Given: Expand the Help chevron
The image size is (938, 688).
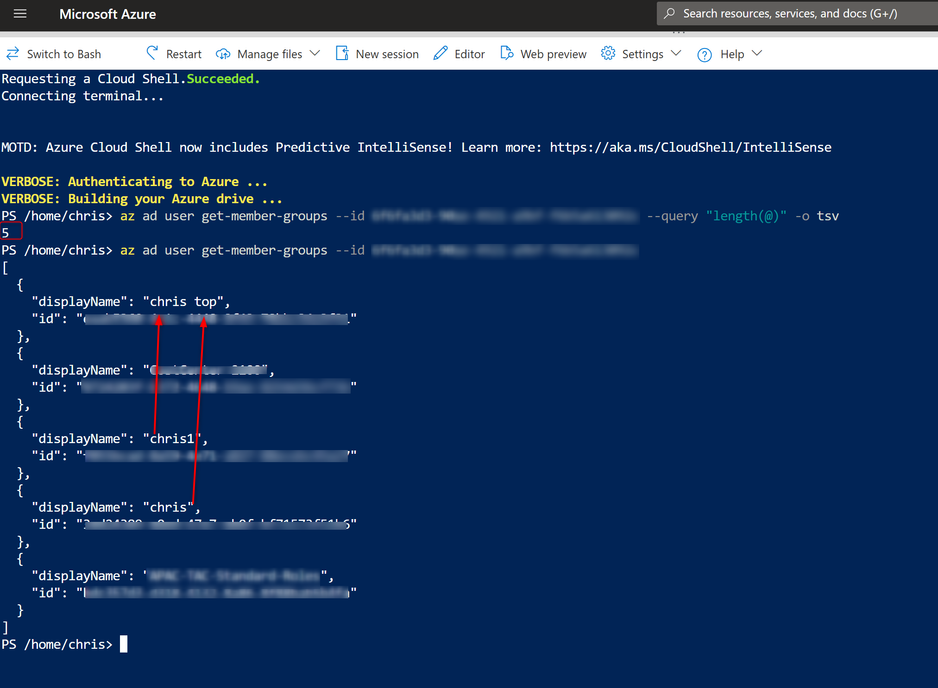Looking at the screenshot, I should pyautogui.click(x=757, y=53).
